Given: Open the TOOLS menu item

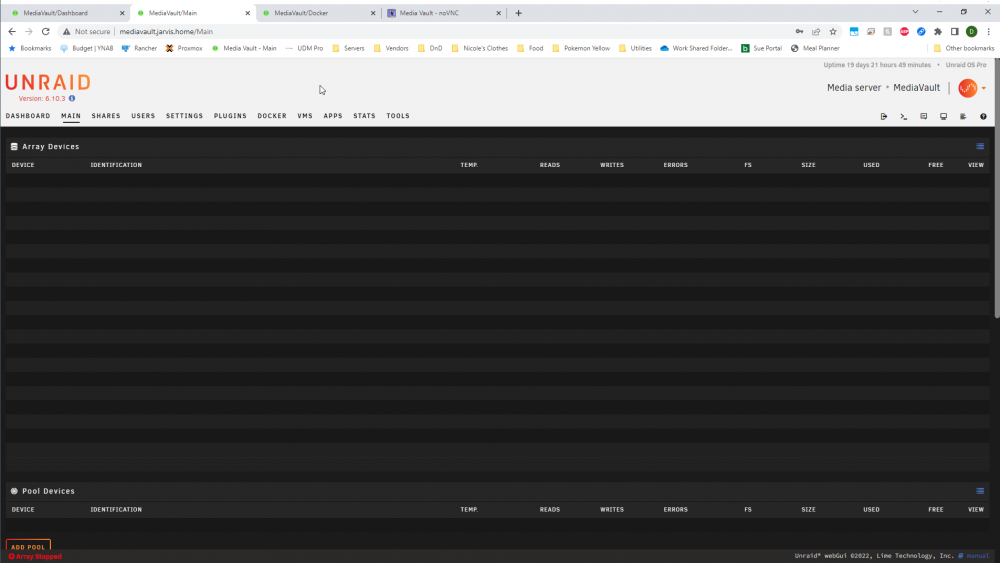Looking at the screenshot, I should coord(398,116).
